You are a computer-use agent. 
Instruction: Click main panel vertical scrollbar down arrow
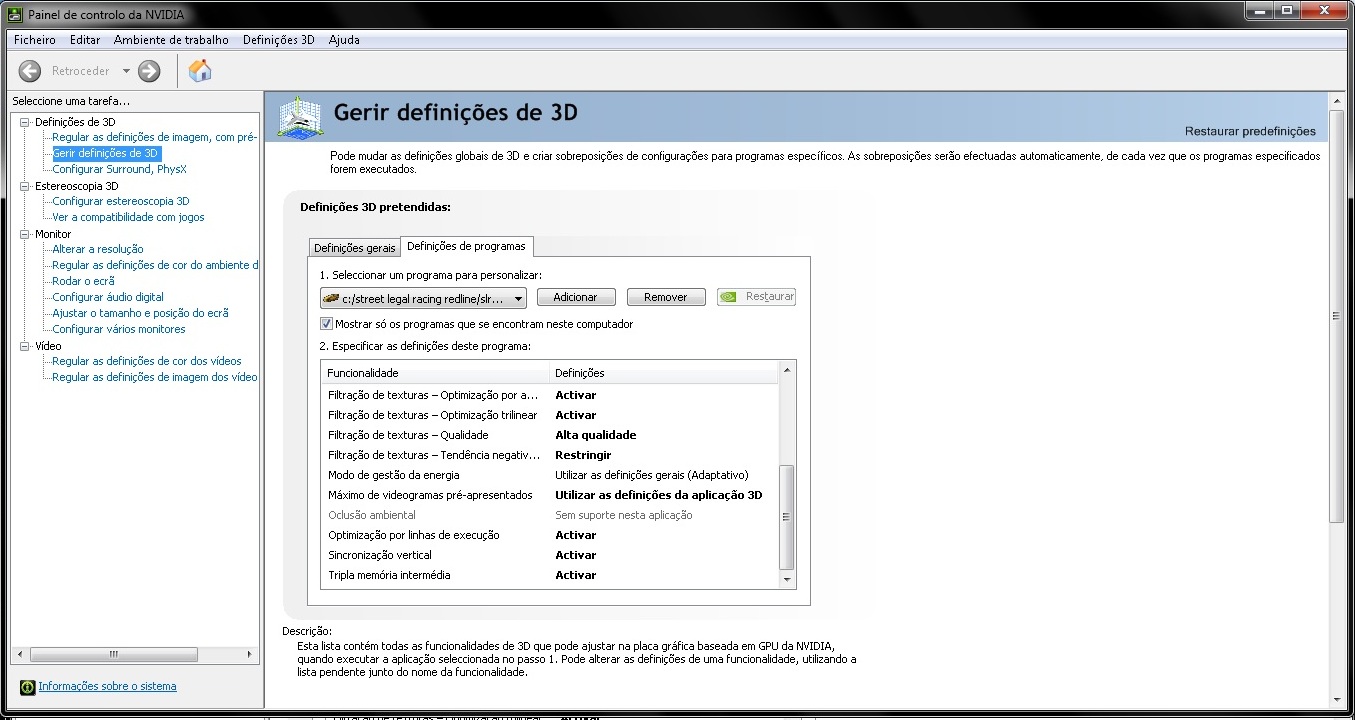pos(1336,699)
